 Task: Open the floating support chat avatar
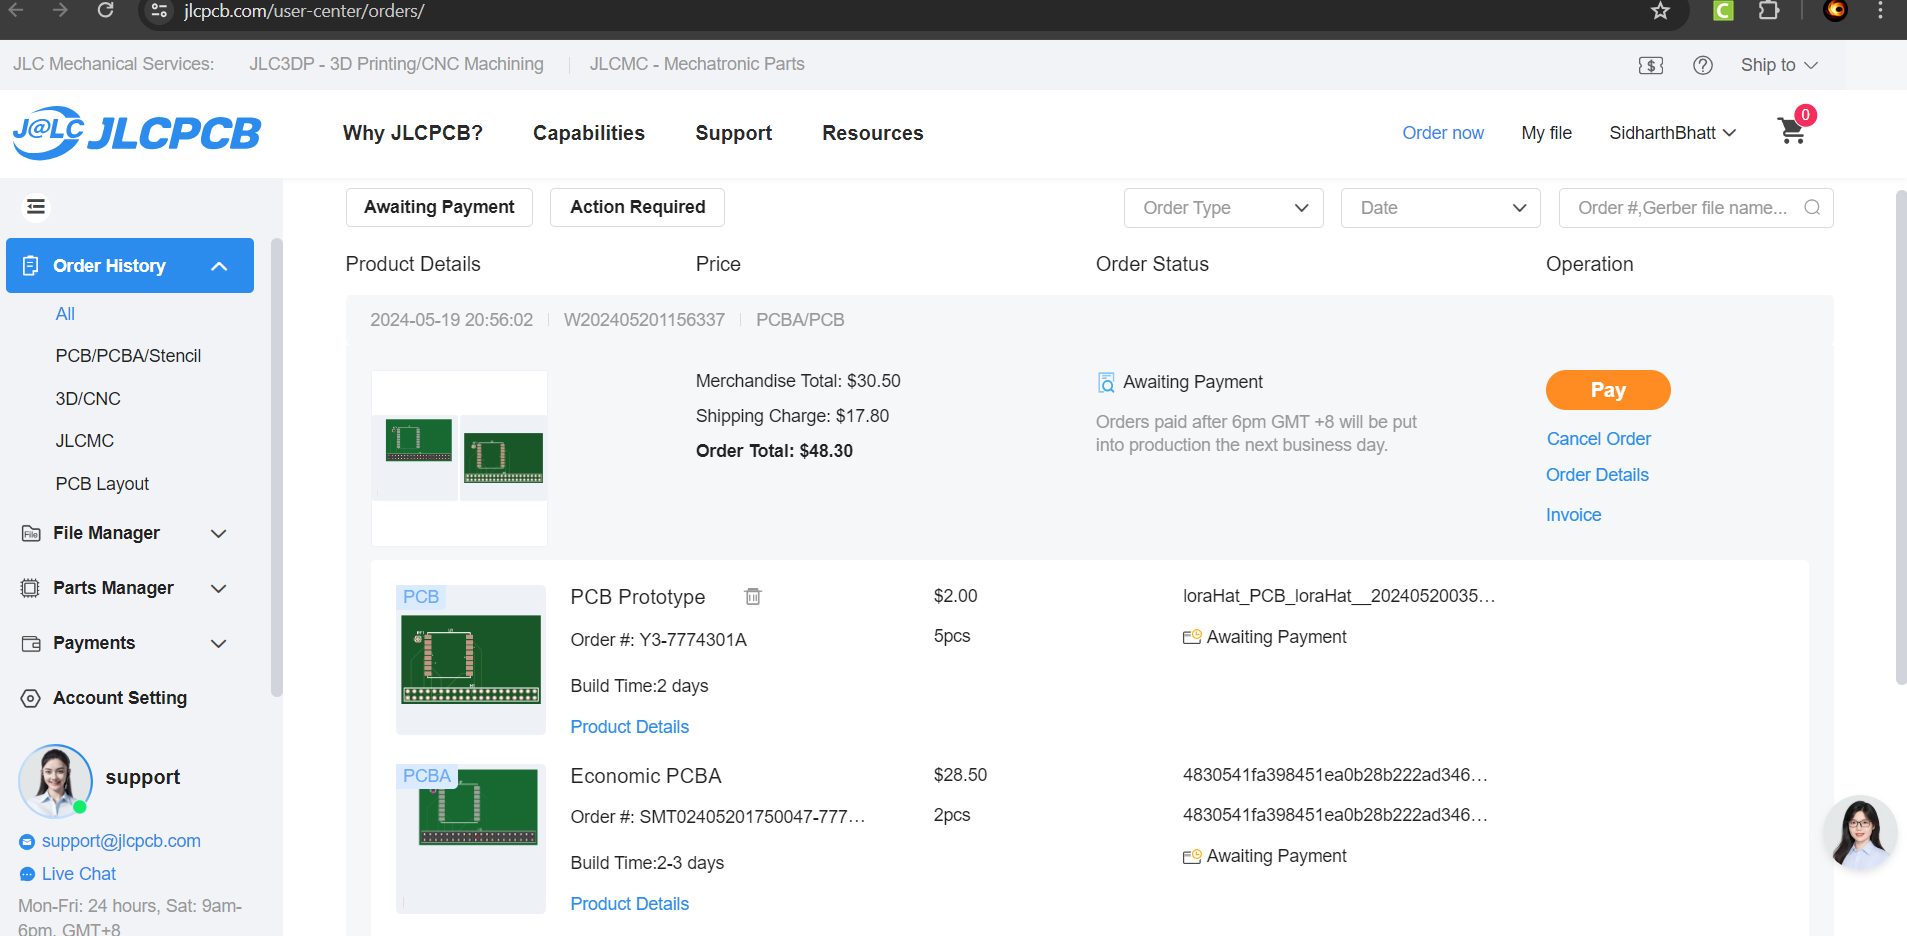pyautogui.click(x=1859, y=832)
